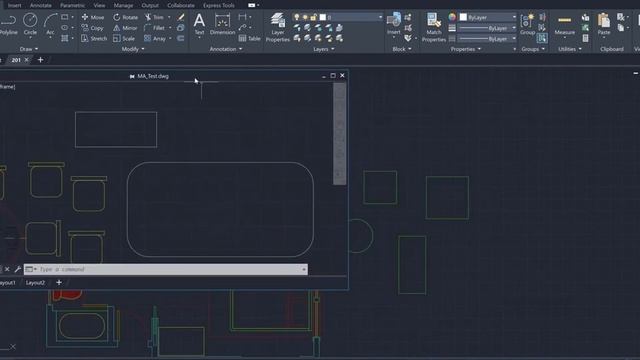Click the Offset tool icon

click(x=181, y=38)
